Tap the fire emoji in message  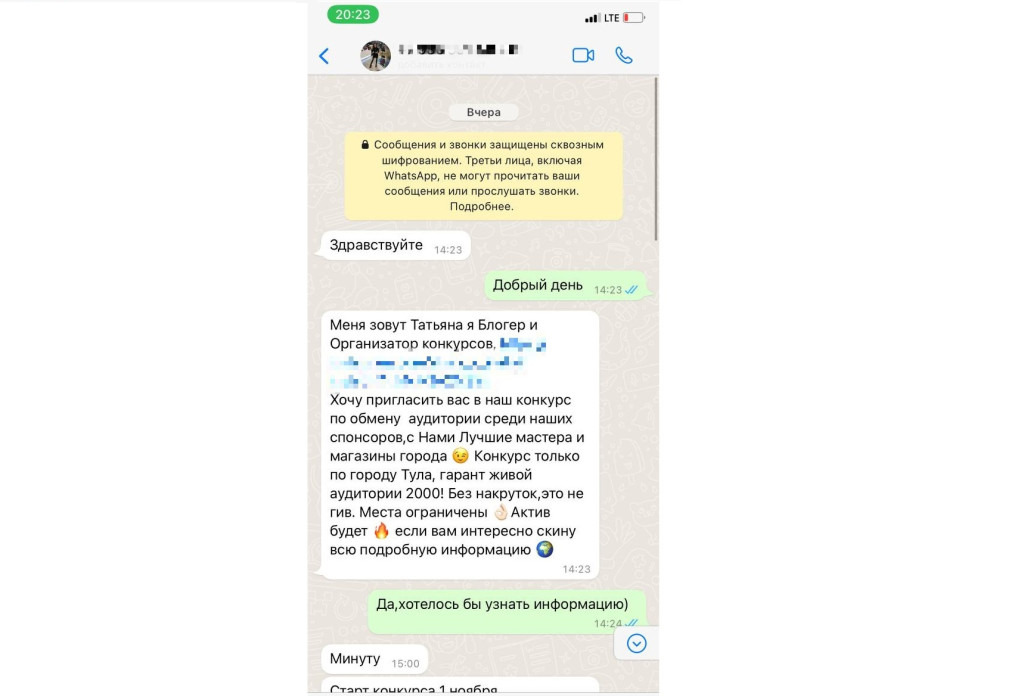pos(381,530)
